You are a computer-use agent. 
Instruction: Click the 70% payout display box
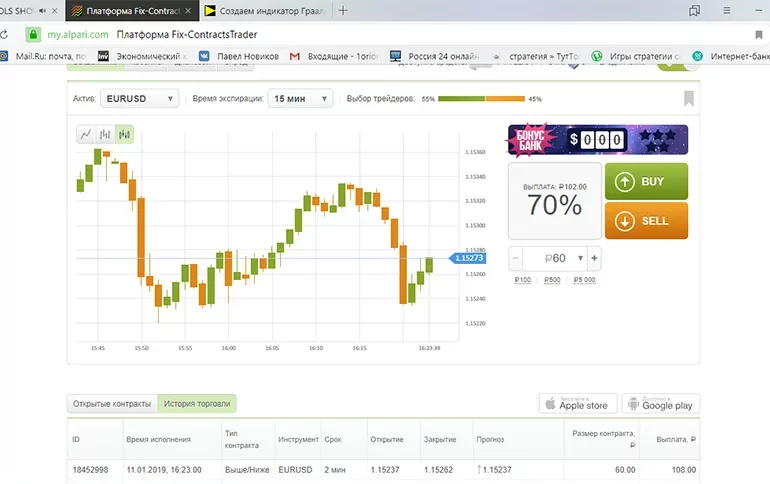point(554,201)
